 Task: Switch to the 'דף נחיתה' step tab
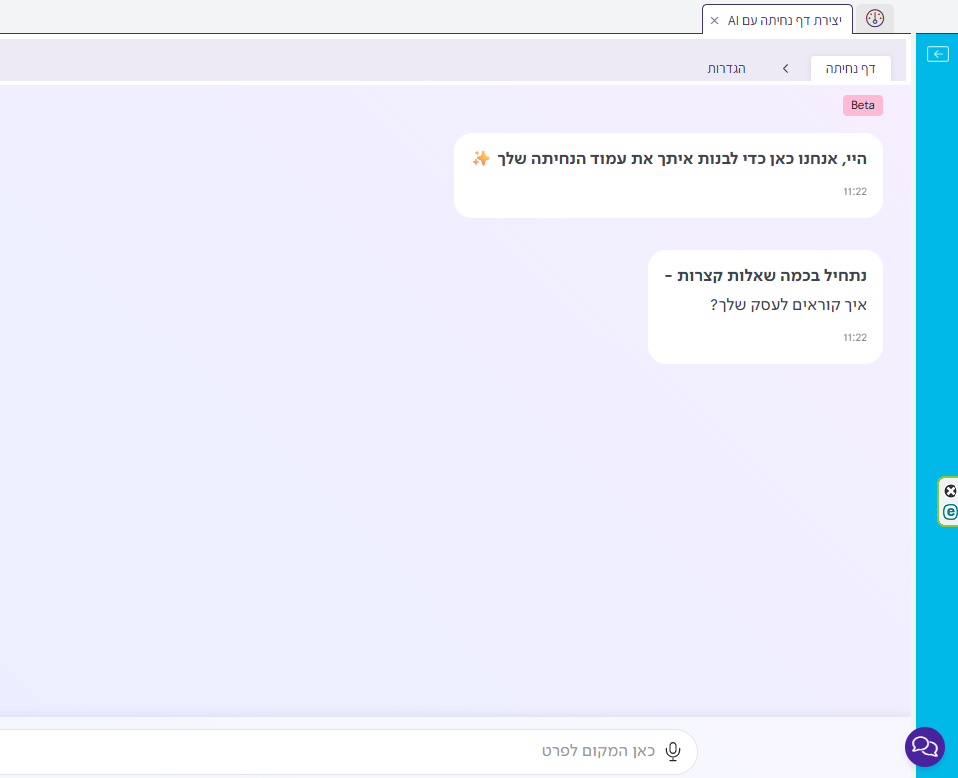point(850,68)
